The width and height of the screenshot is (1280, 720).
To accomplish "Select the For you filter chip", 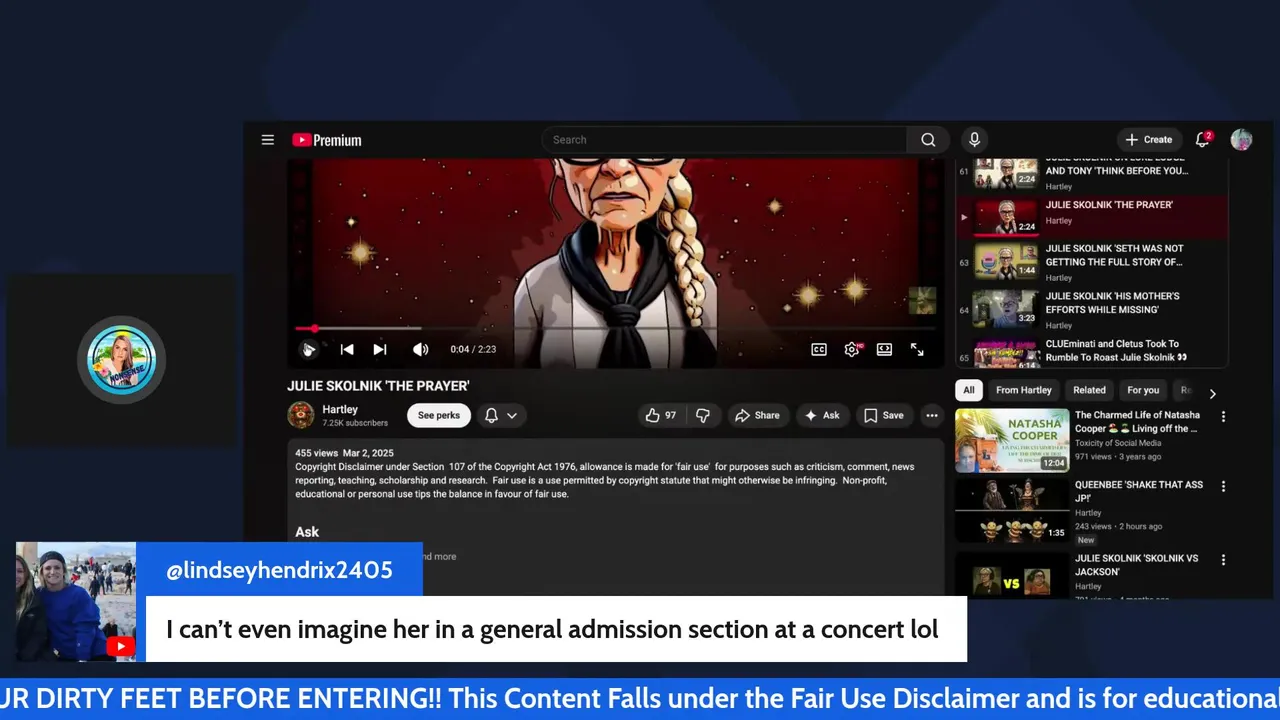I will (x=1143, y=390).
